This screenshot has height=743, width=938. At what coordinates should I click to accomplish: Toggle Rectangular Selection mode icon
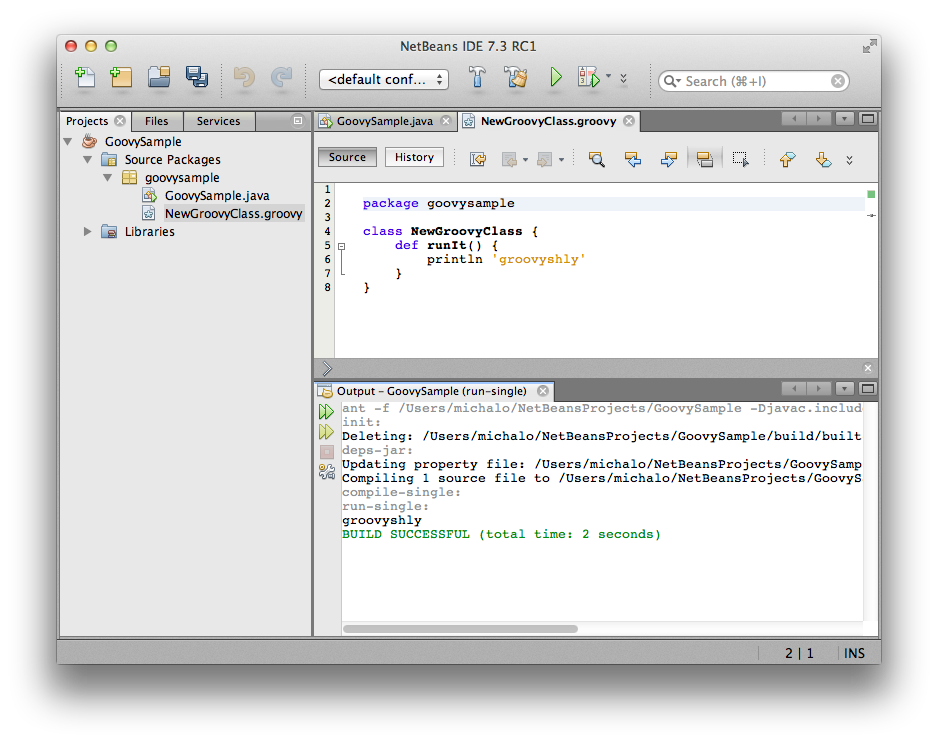(741, 159)
